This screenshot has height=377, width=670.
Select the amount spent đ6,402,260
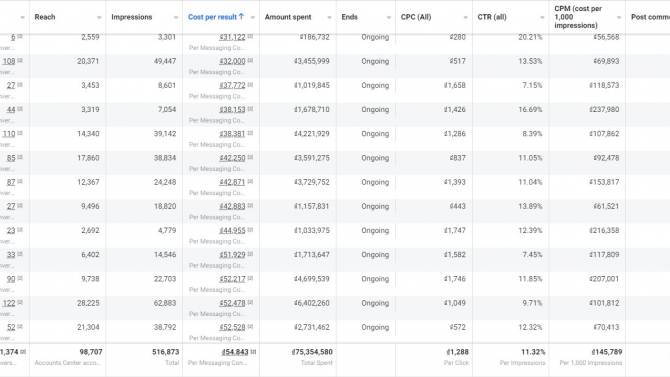(x=312, y=303)
